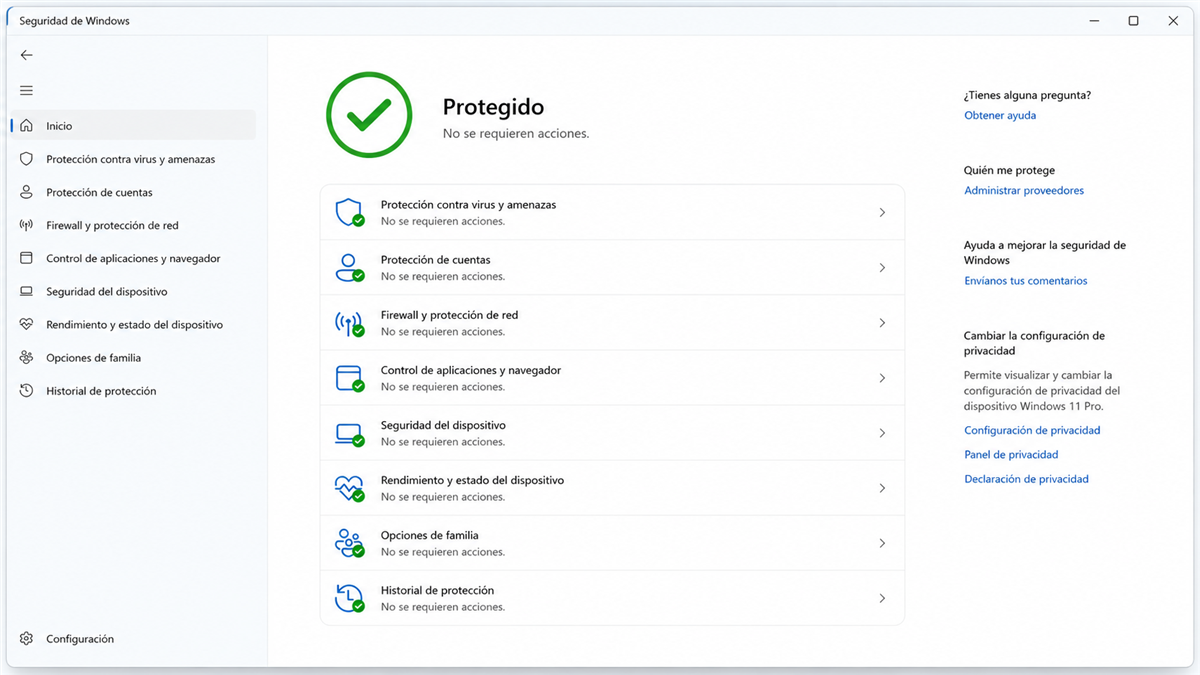Open the chevron on Seguridad del dispositivo card
This screenshot has height=675, width=1200.
point(882,433)
